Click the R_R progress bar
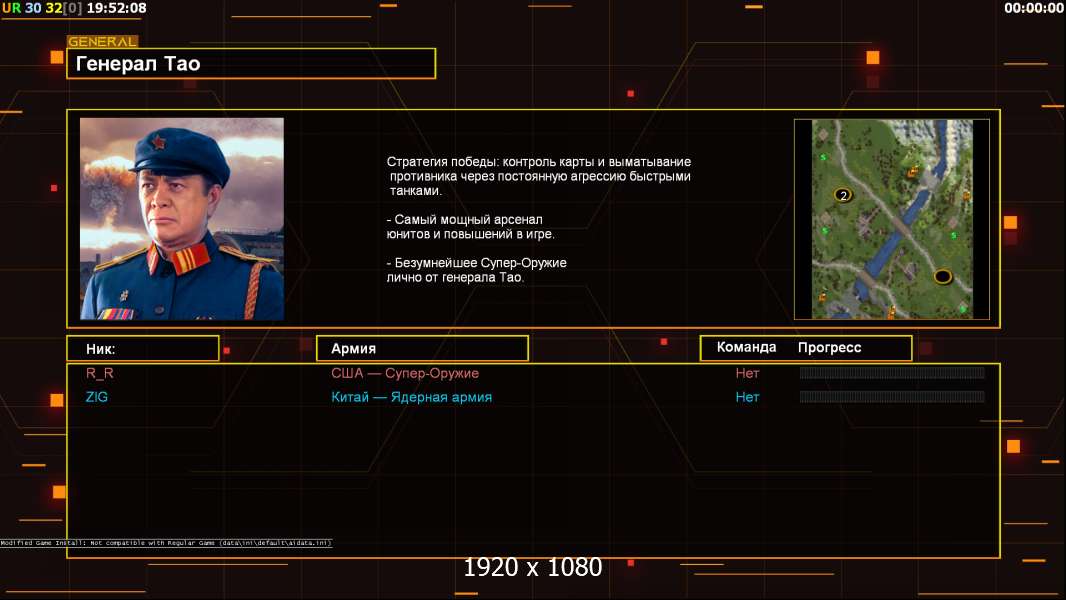 coord(892,373)
